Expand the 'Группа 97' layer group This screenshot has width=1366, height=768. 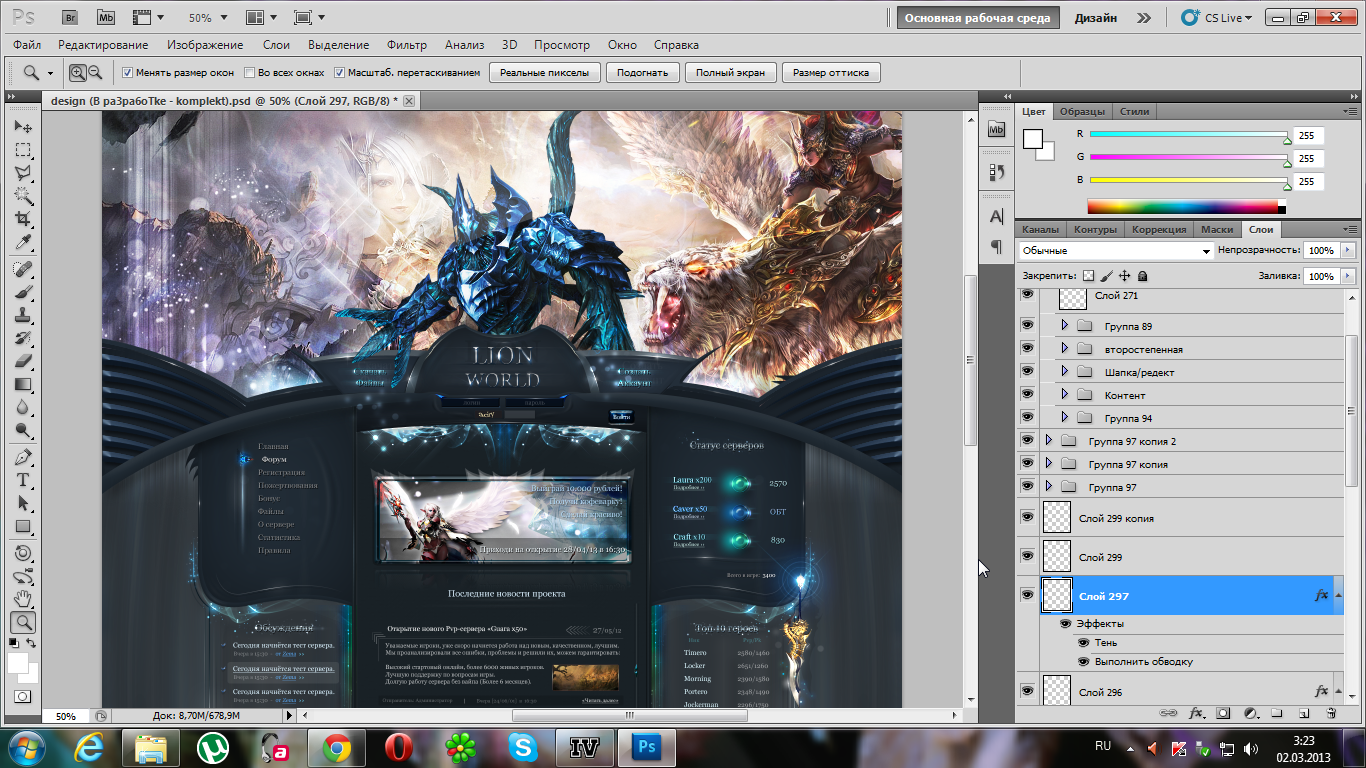pyautogui.click(x=1048, y=487)
